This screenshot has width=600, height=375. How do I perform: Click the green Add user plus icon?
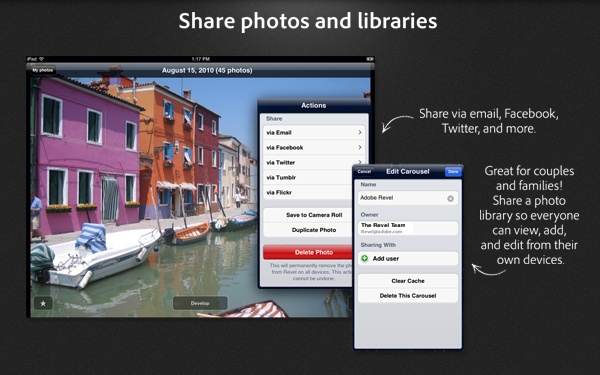pyautogui.click(x=365, y=258)
